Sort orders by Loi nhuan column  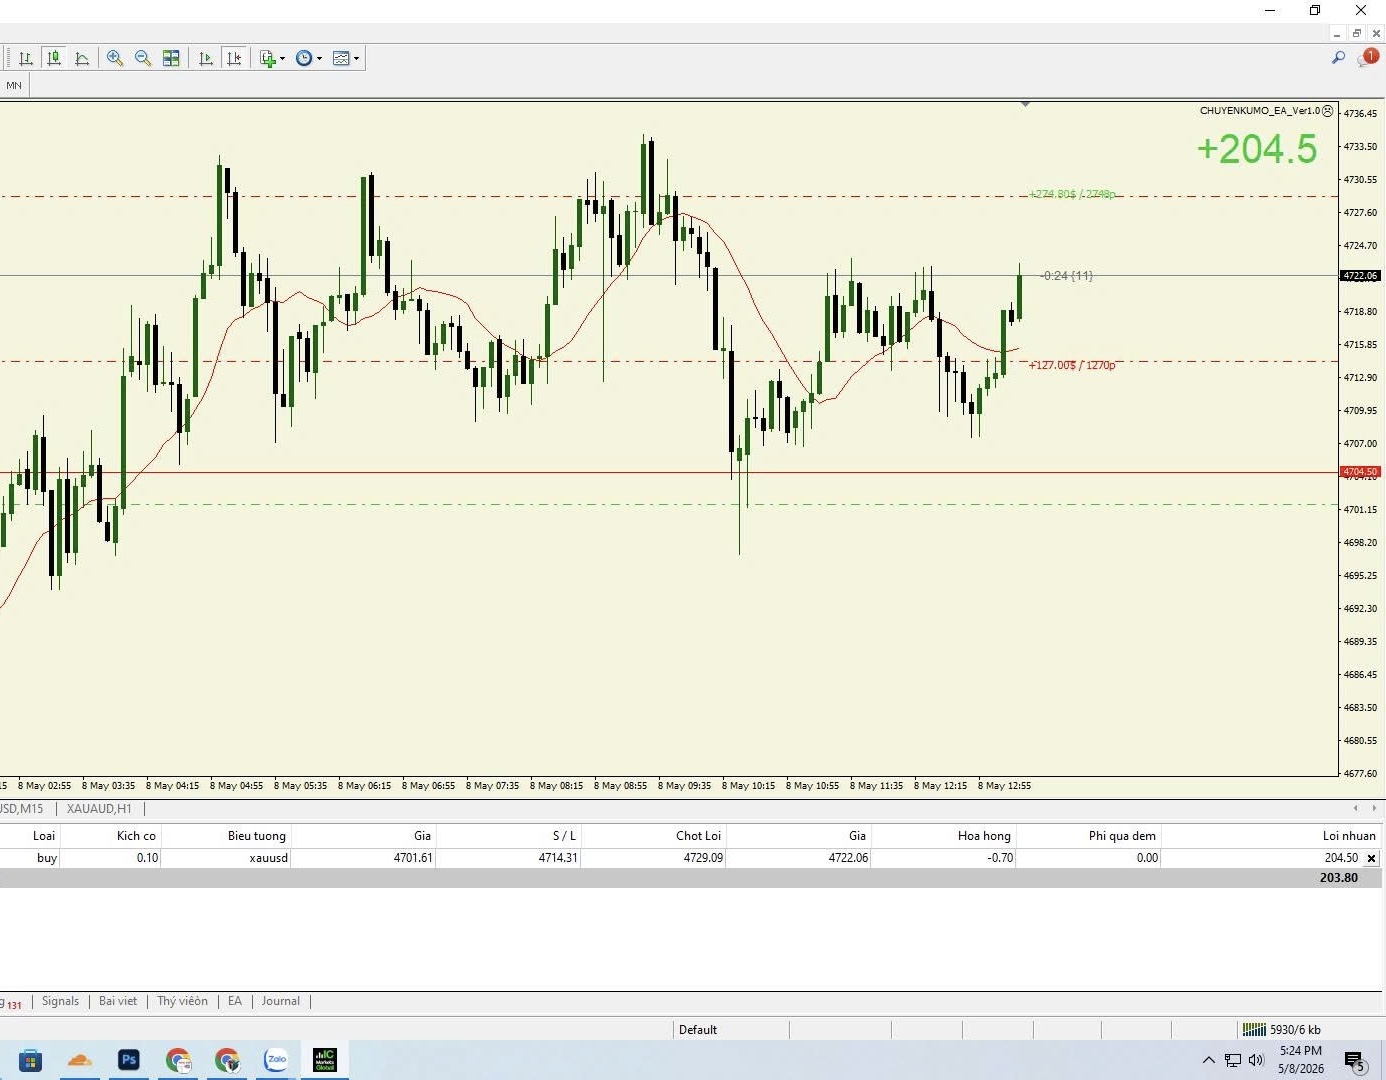pos(1349,836)
